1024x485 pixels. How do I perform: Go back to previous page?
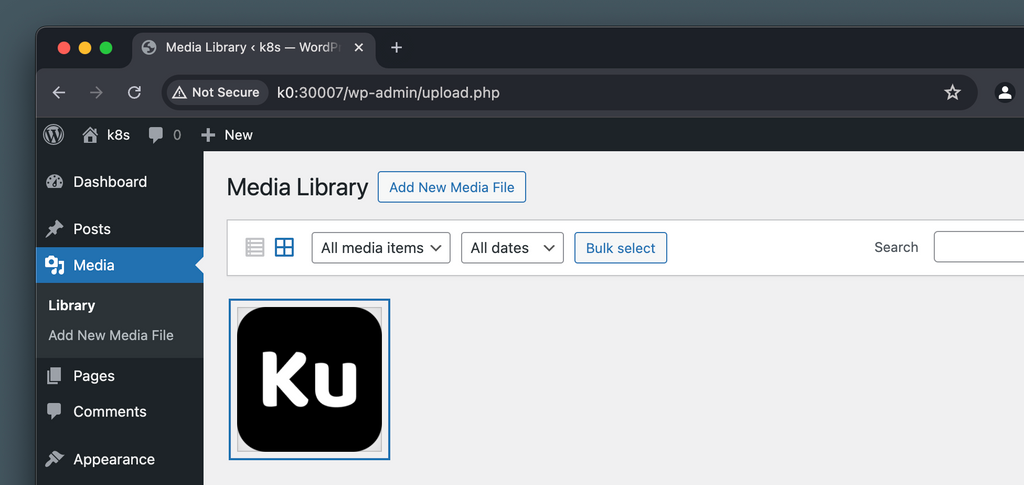click(x=59, y=92)
